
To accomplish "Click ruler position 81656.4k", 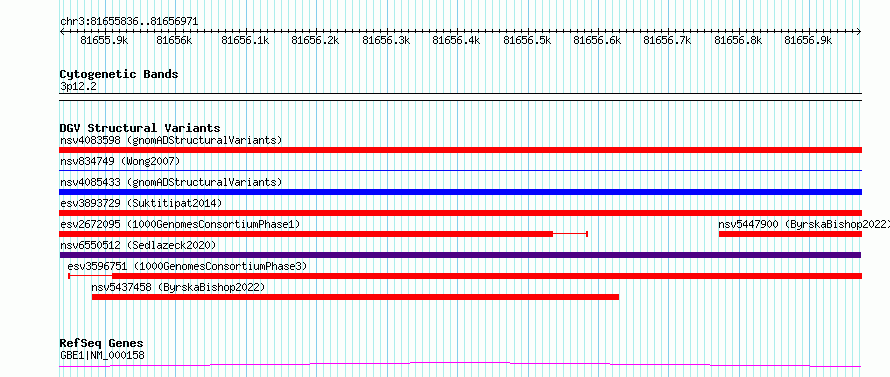I will point(456,40).
